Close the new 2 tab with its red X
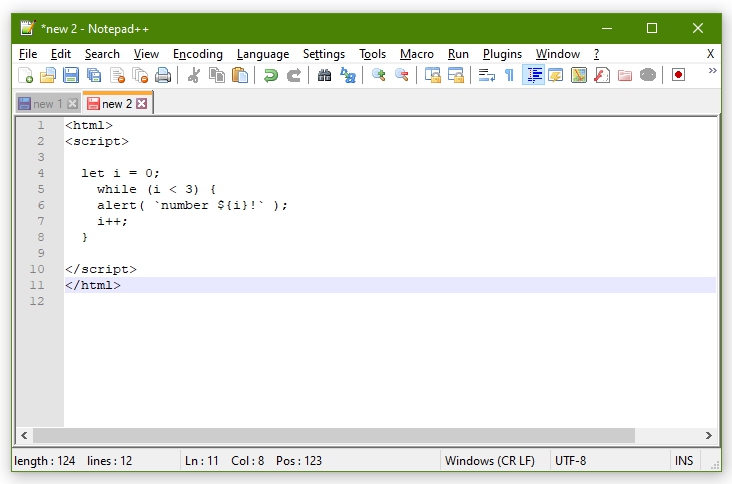 (x=141, y=104)
